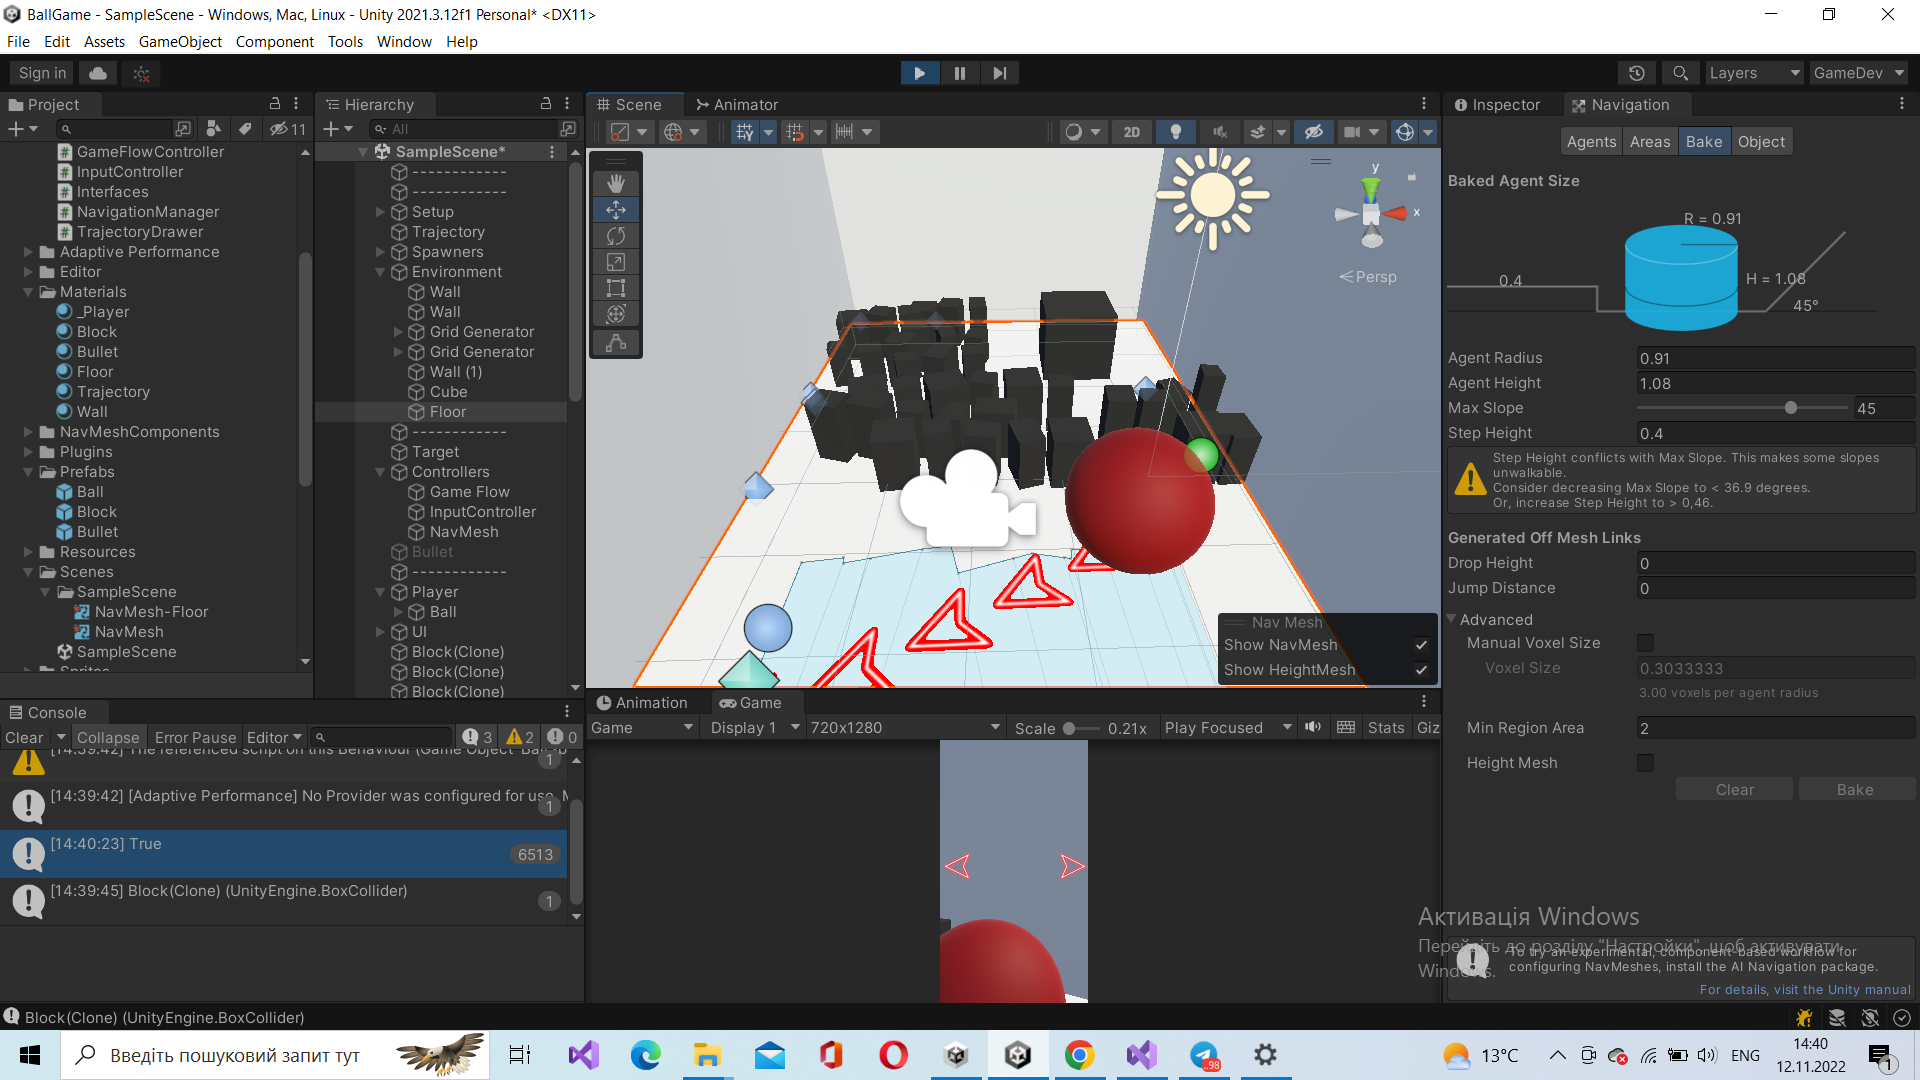This screenshot has height=1080, width=1920.
Task: Toggle Show NavMesh checkbox
Action: click(1421, 645)
